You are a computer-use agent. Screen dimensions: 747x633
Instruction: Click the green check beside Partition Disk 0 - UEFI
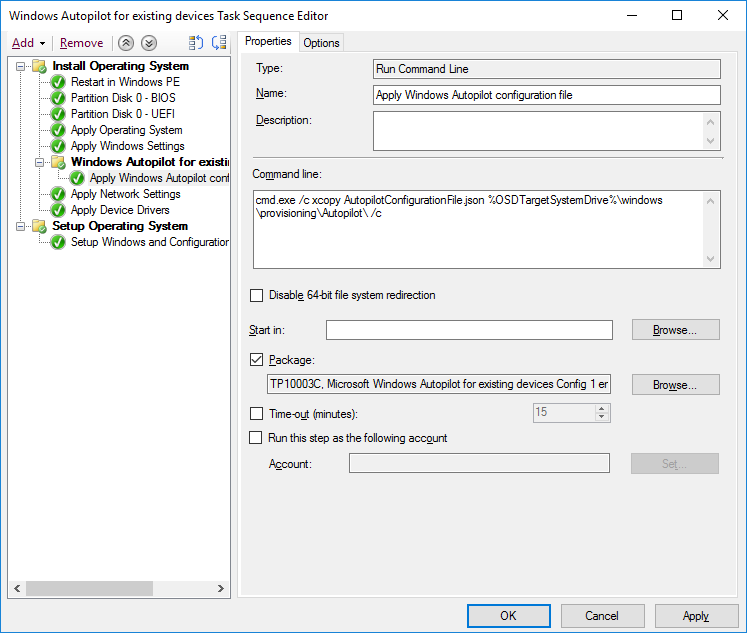click(x=58, y=114)
